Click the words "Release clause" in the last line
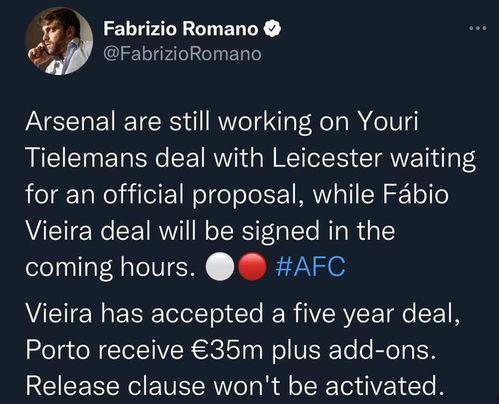 (x=115, y=386)
